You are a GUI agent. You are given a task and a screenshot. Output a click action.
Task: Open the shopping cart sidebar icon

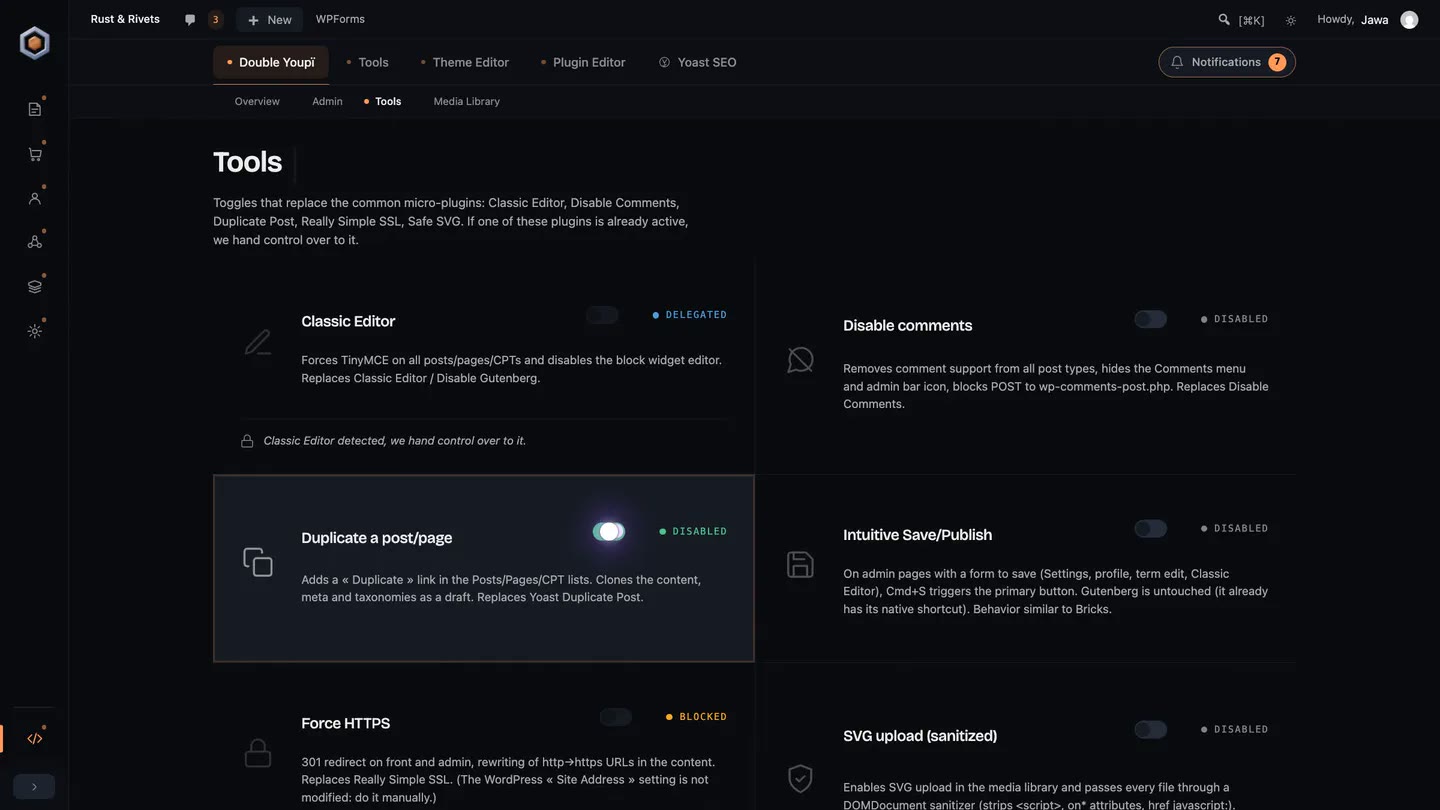point(35,154)
